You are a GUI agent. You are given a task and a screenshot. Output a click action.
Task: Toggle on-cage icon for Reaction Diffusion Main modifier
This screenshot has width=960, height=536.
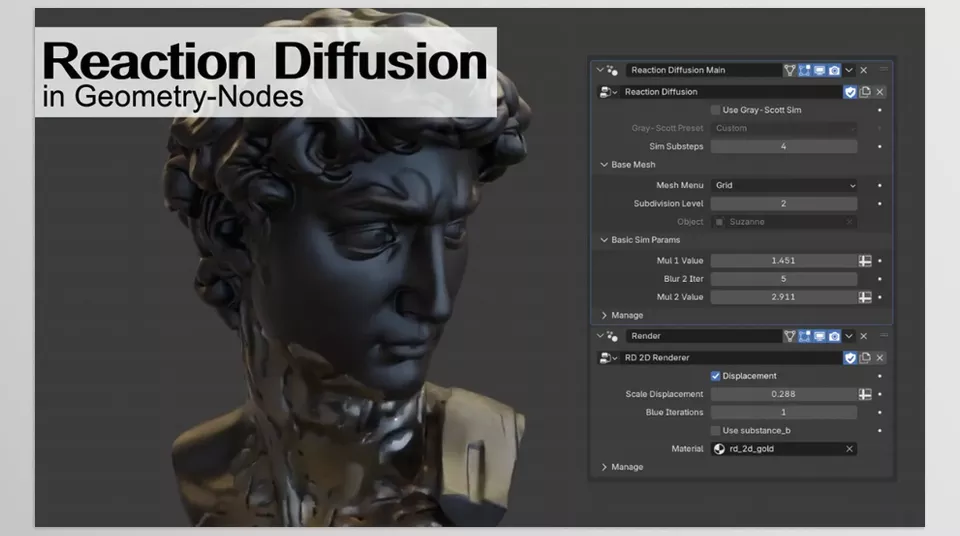pos(790,70)
